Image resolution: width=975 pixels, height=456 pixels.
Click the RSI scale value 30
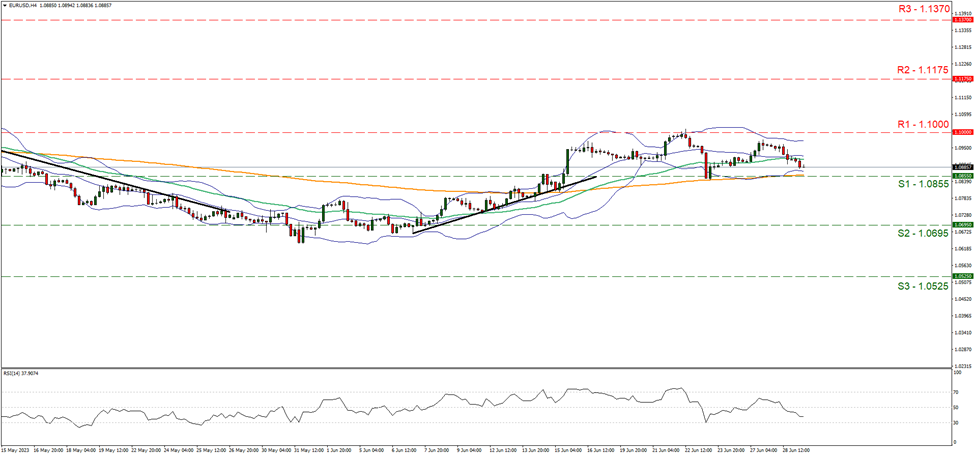pos(956,422)
